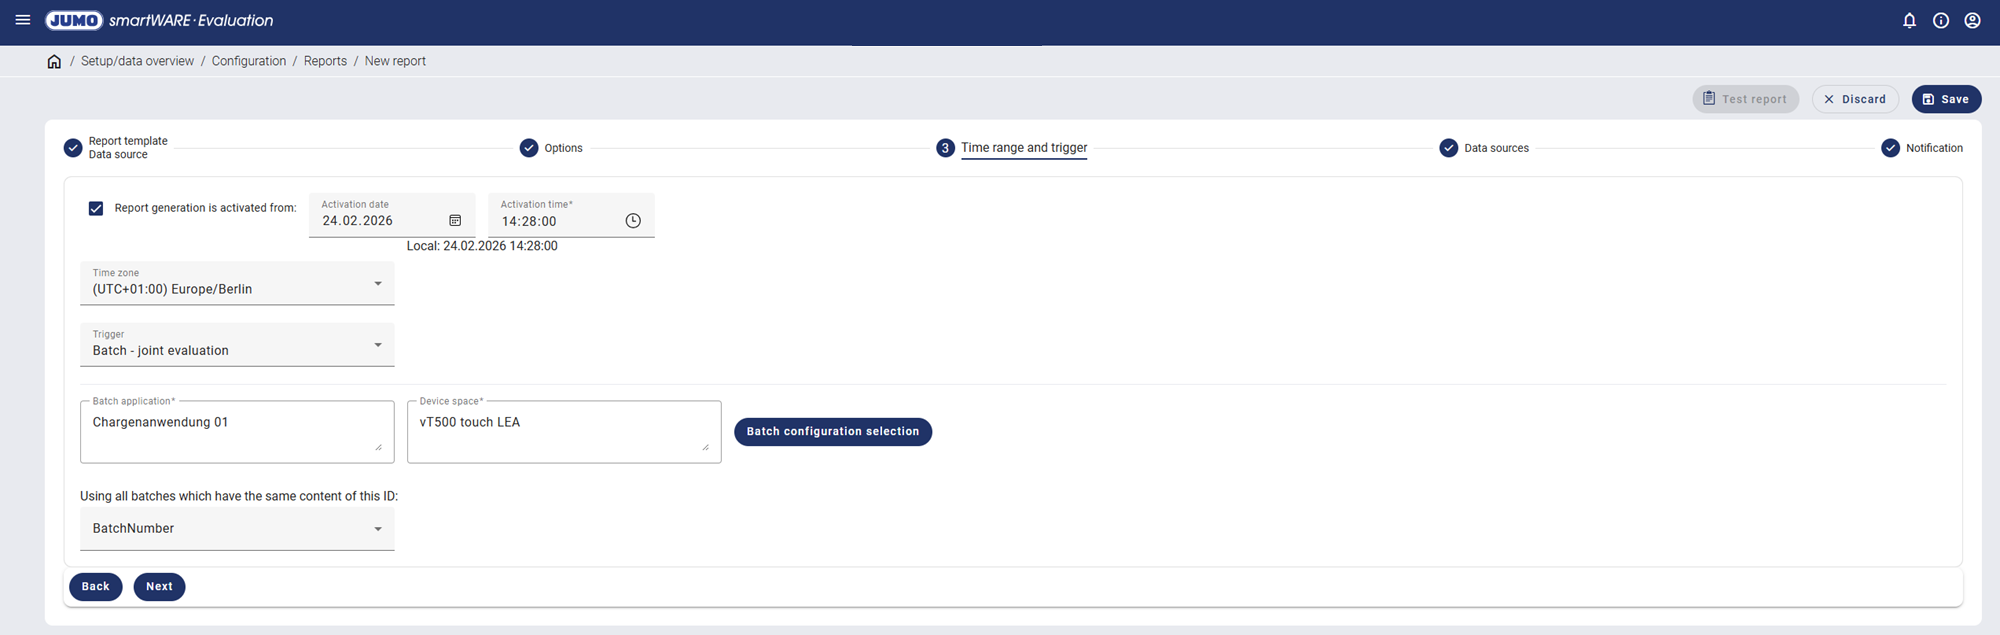
Task: Click the info circle icon
Action: [1940, 20]
